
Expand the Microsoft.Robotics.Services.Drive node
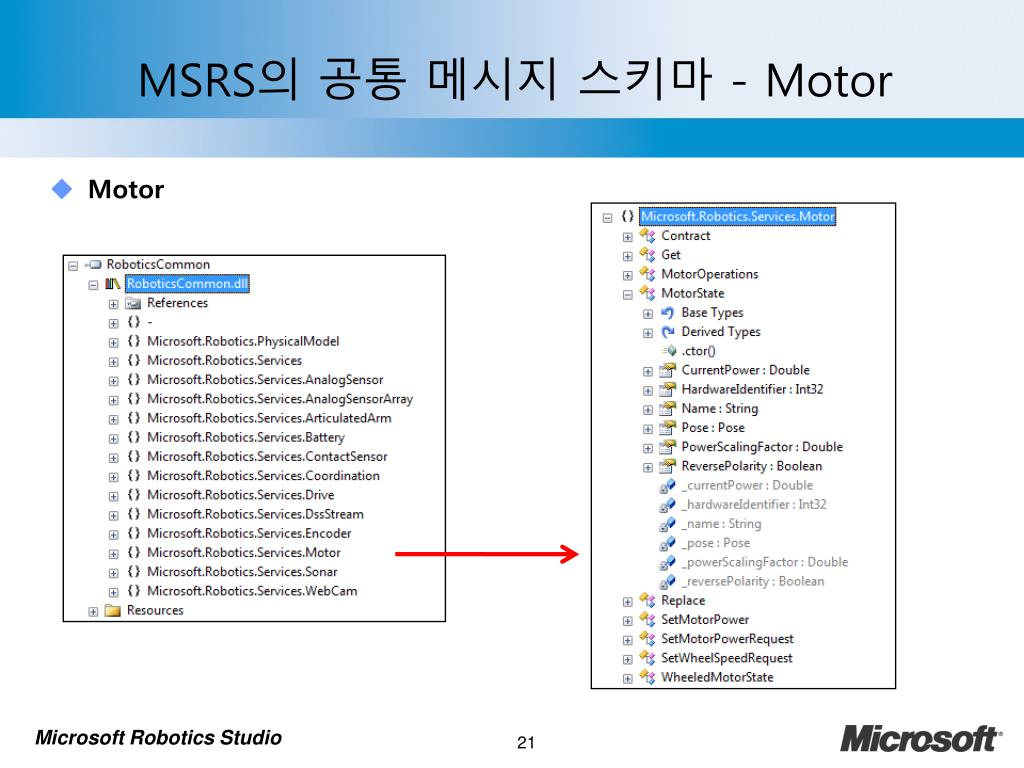click(x=114, y=496)
